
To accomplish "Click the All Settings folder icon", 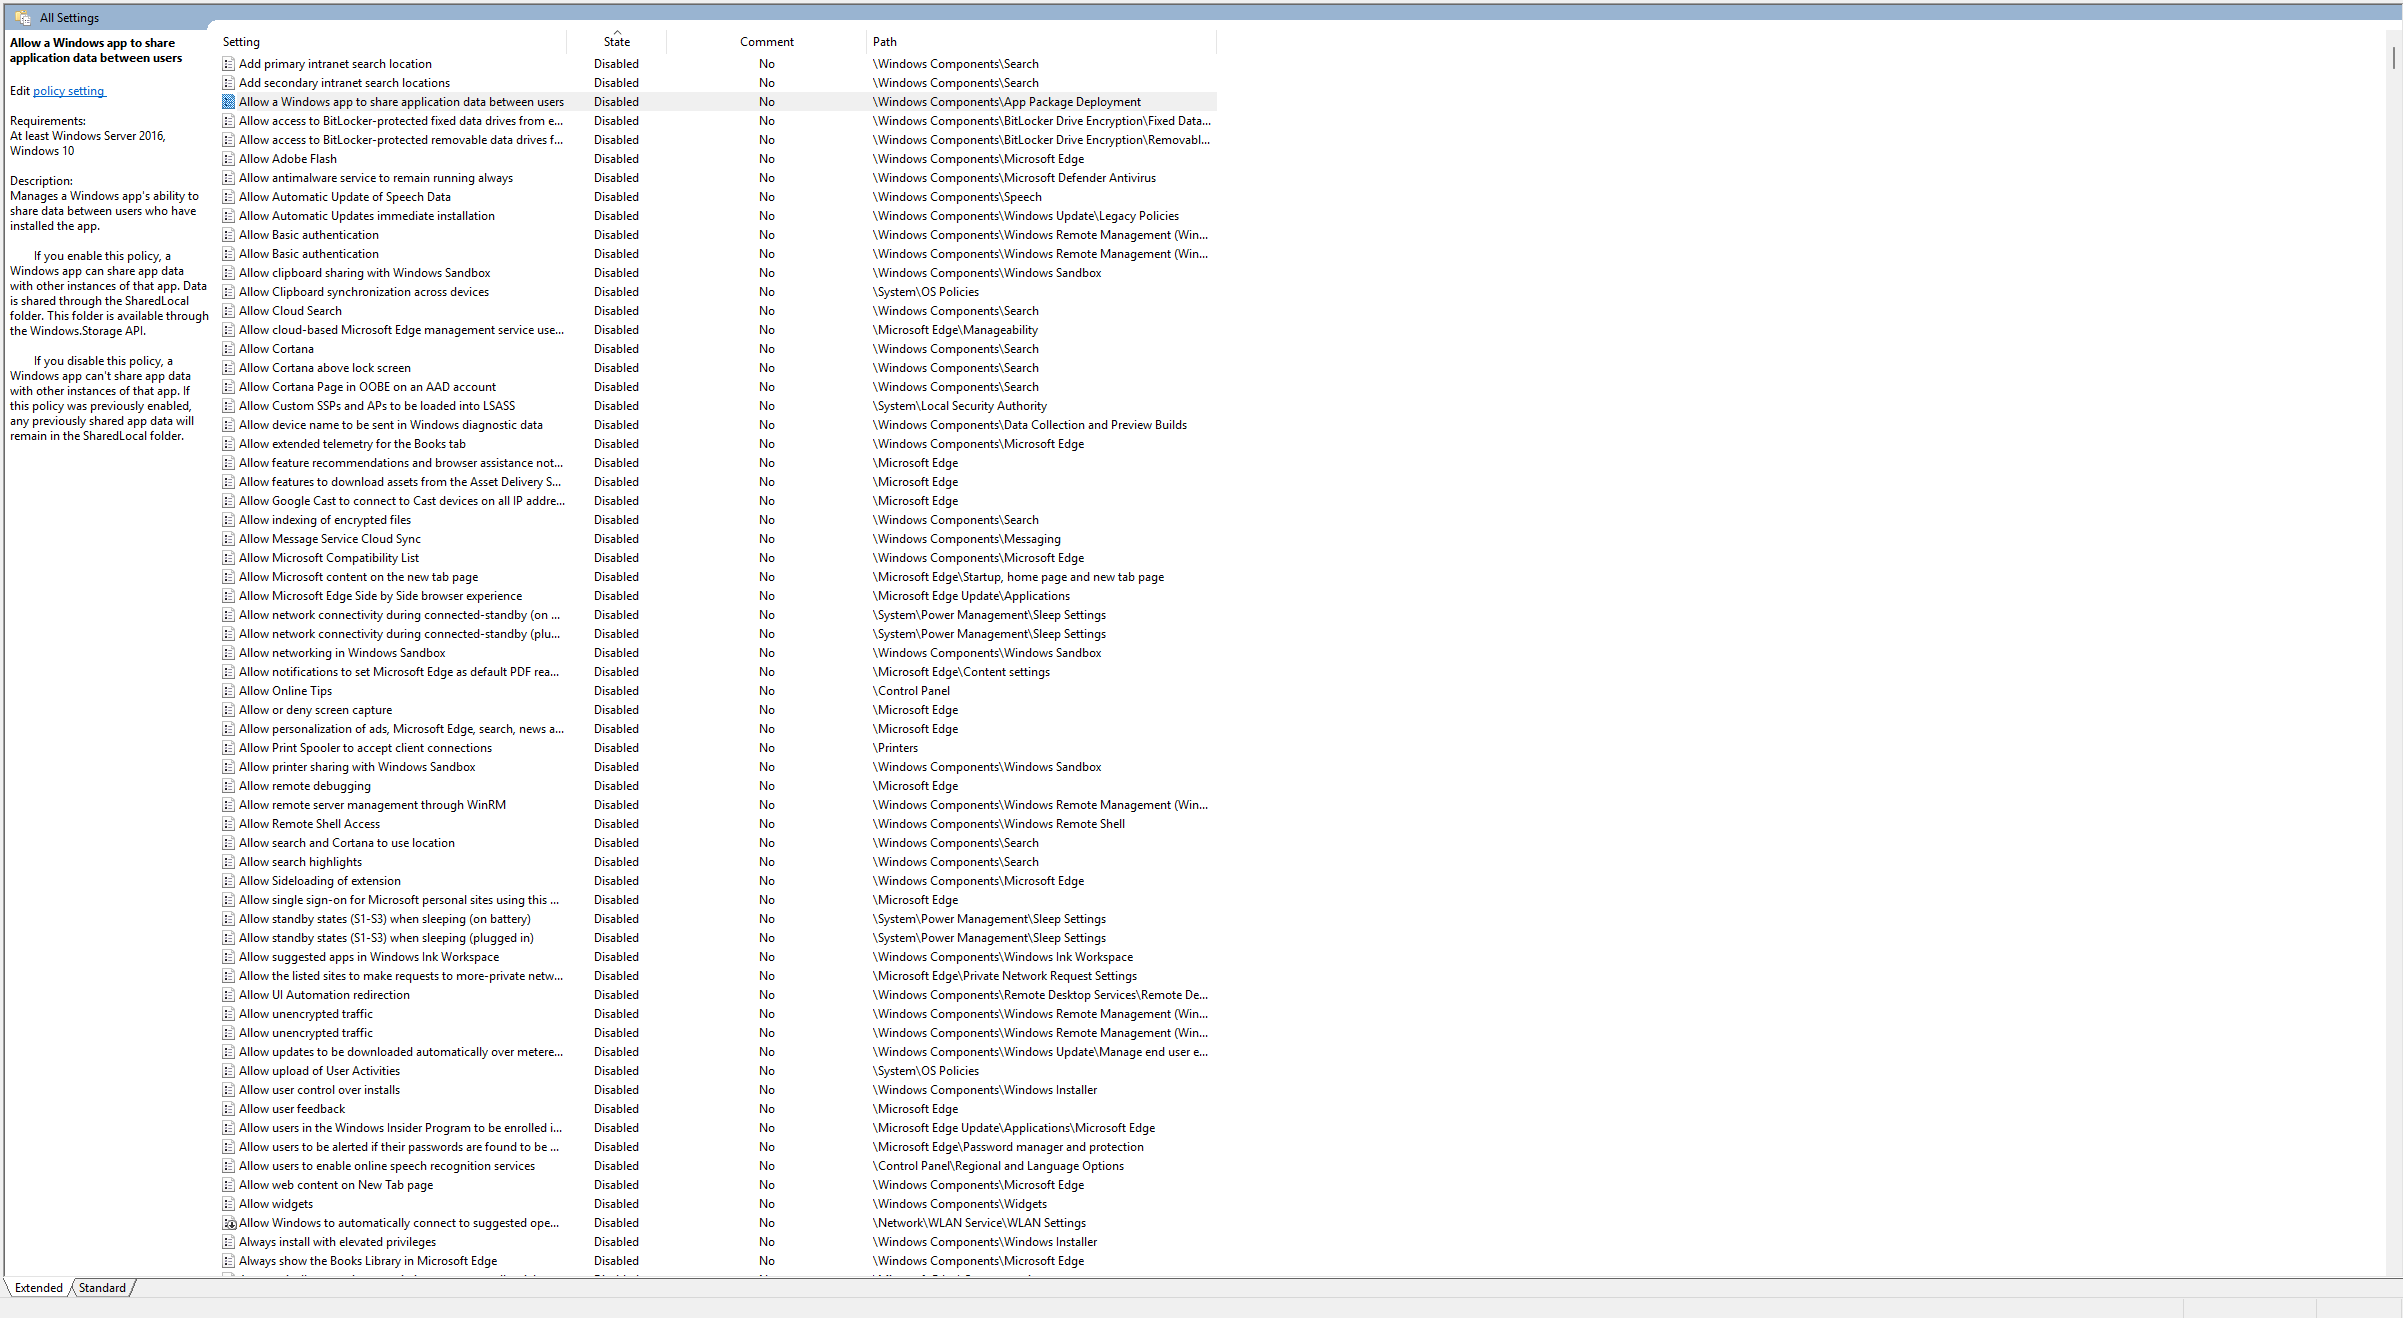I will pyautogui.click(x=23, y=17).
